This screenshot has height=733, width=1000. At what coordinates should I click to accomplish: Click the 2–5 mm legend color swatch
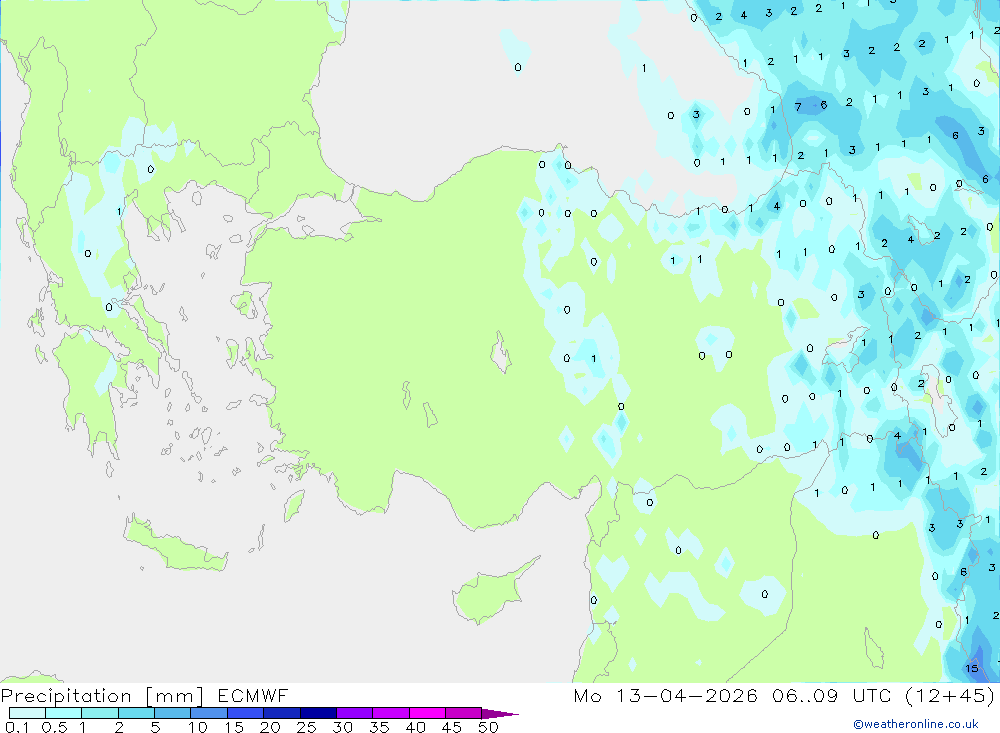click(136, 713)
